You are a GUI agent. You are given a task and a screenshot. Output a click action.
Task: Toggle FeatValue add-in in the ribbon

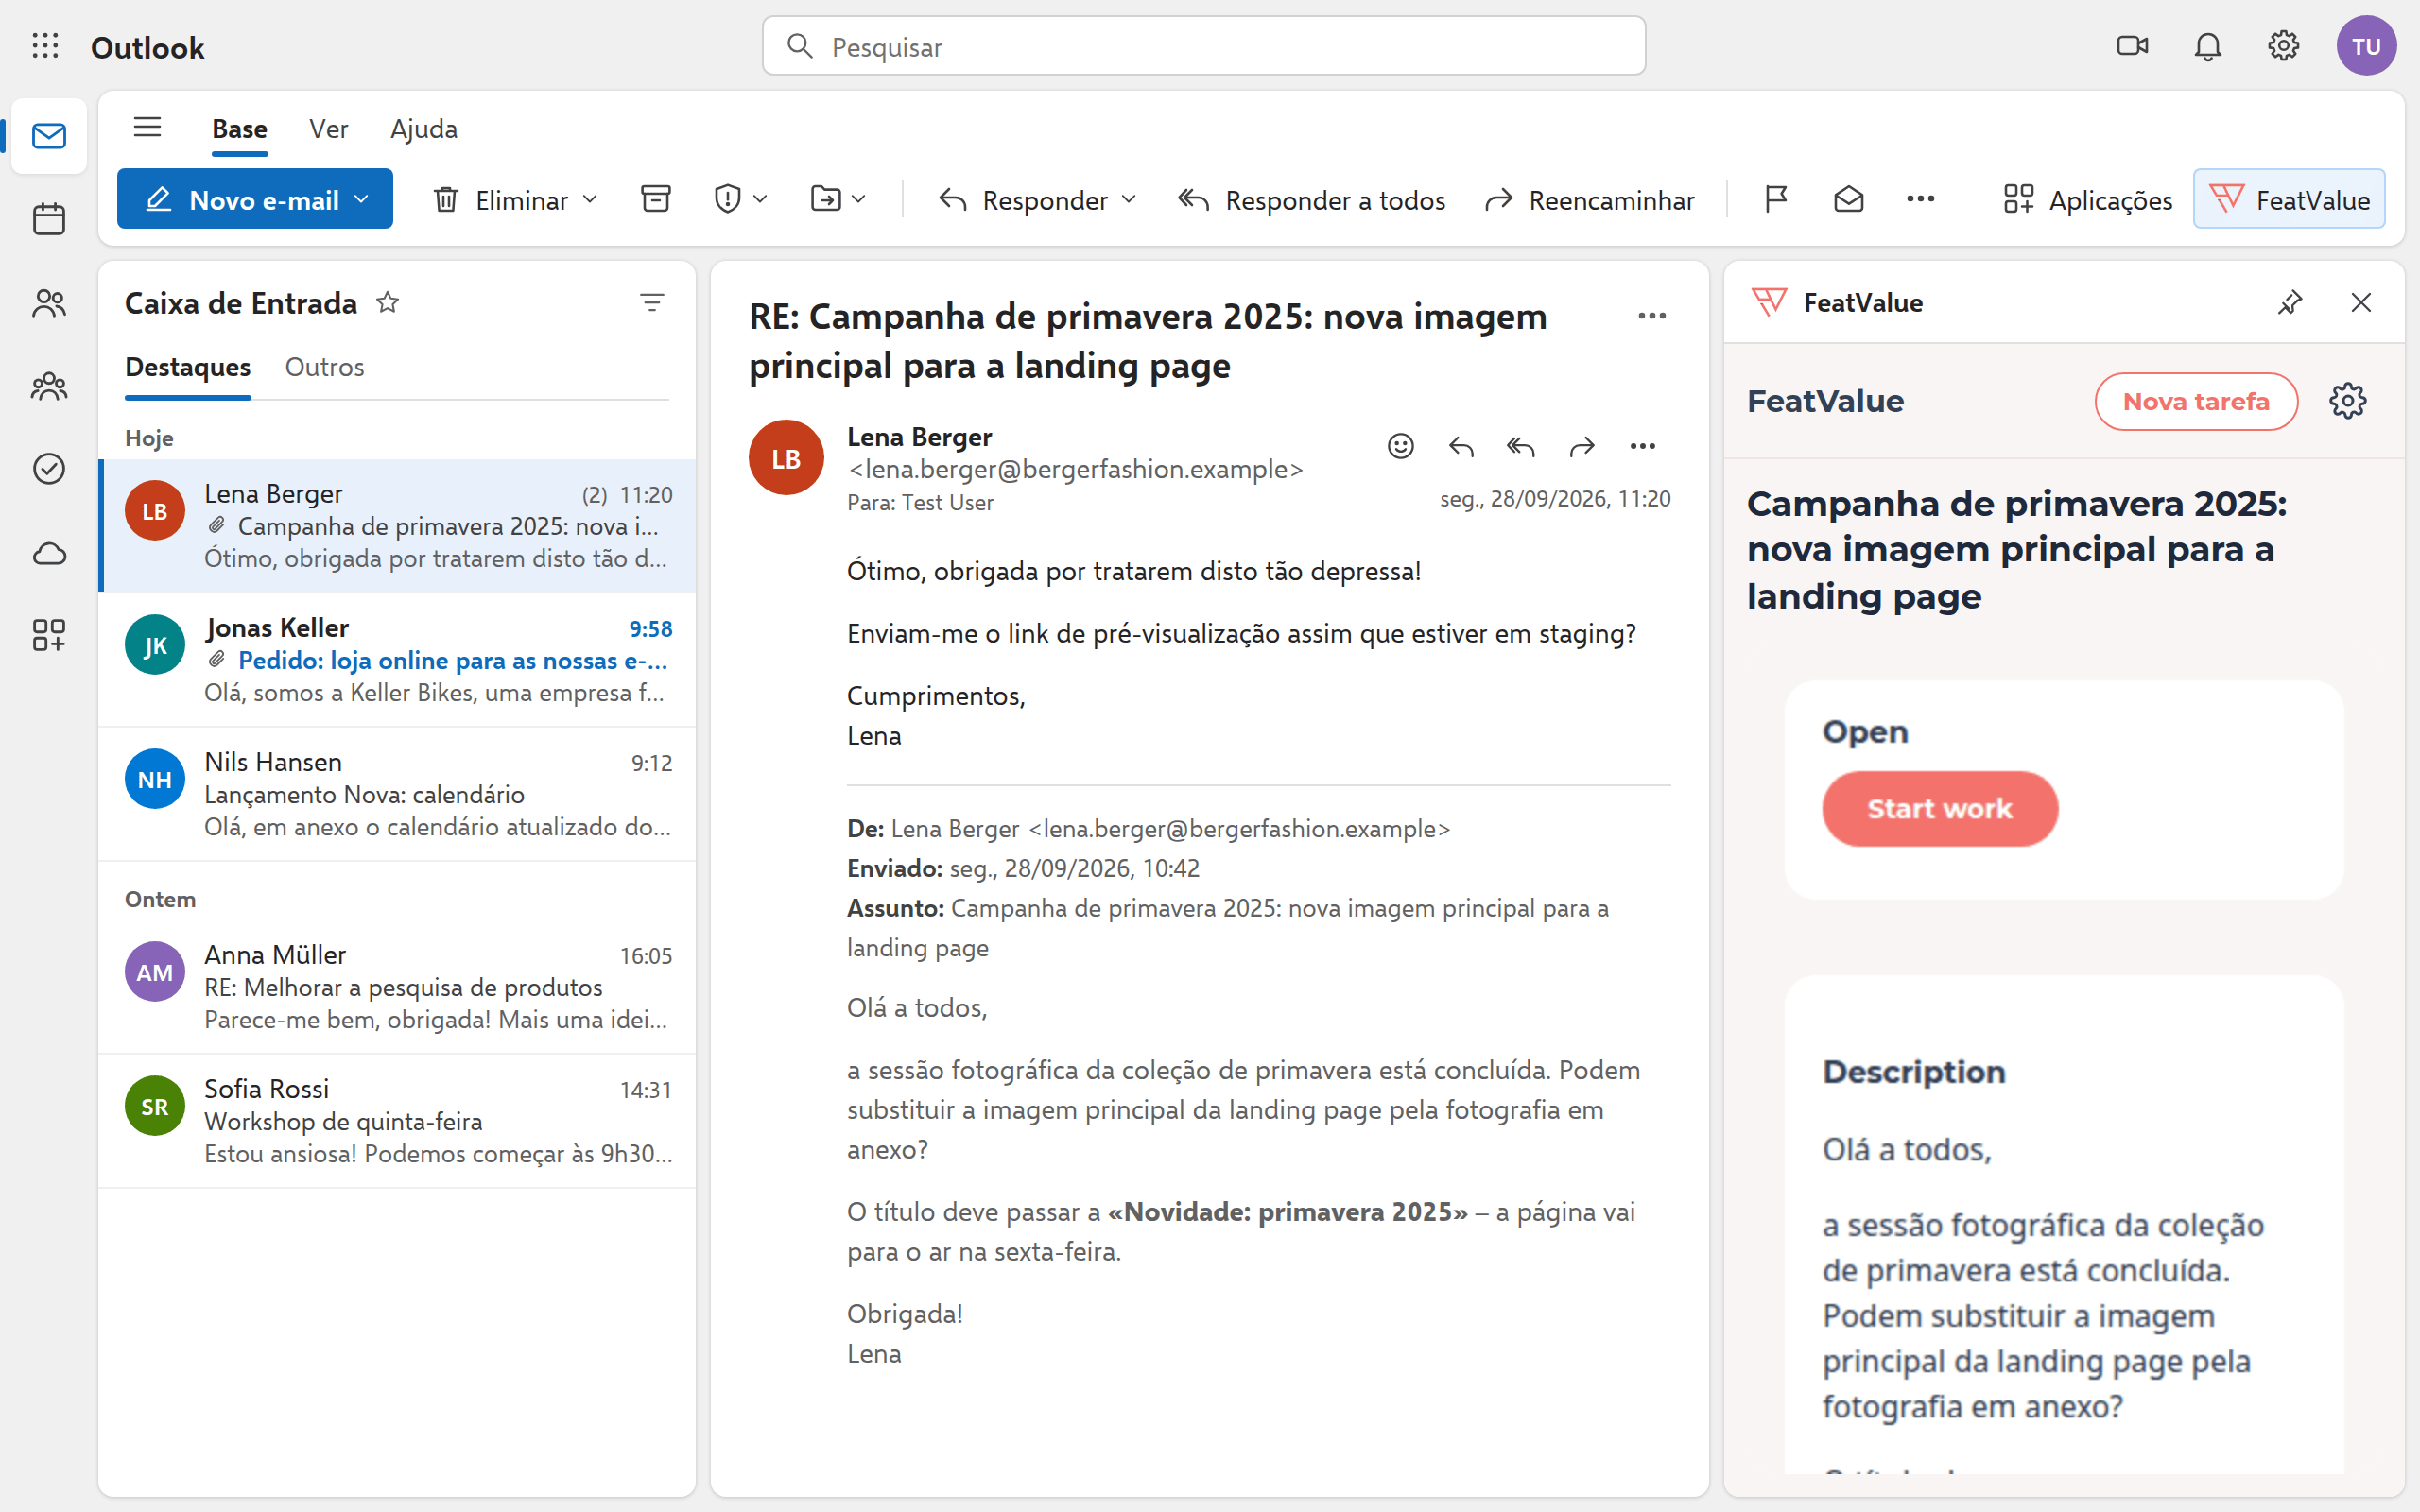point(2289,199)
